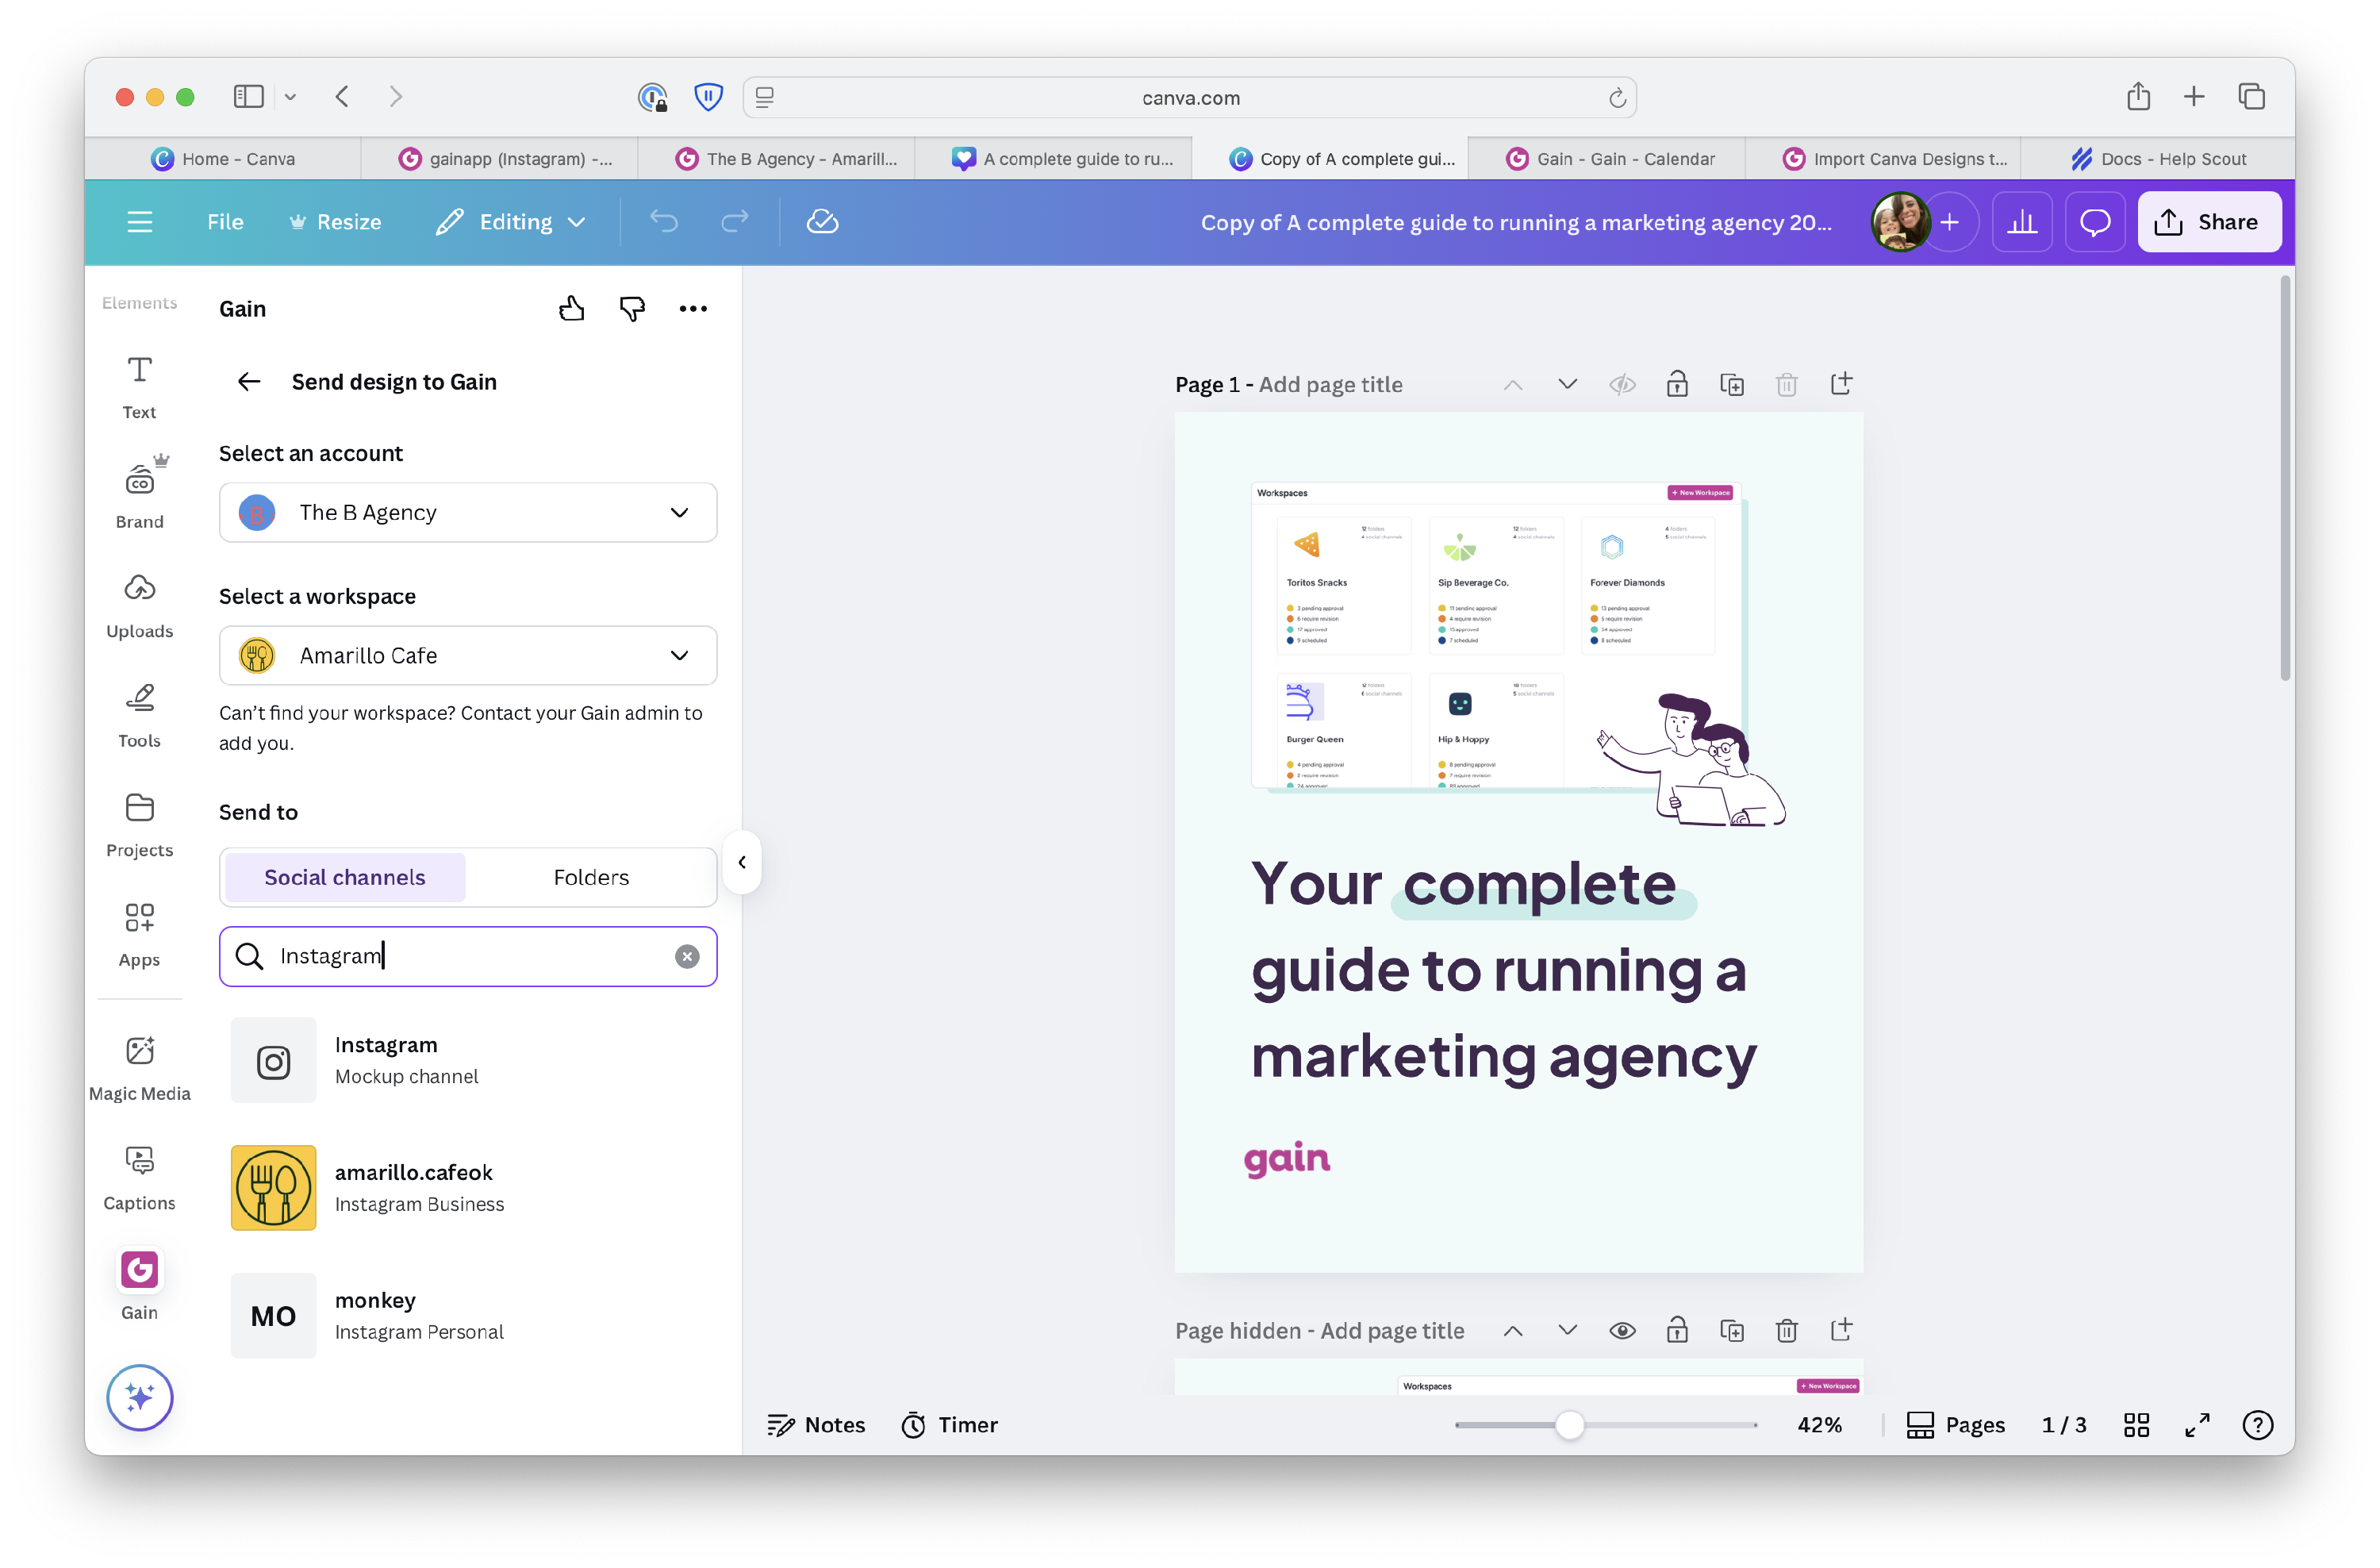2380x1568 pixels.
Task: Click the Canva Assistant sparkle button
Action: pos(139,1397)
